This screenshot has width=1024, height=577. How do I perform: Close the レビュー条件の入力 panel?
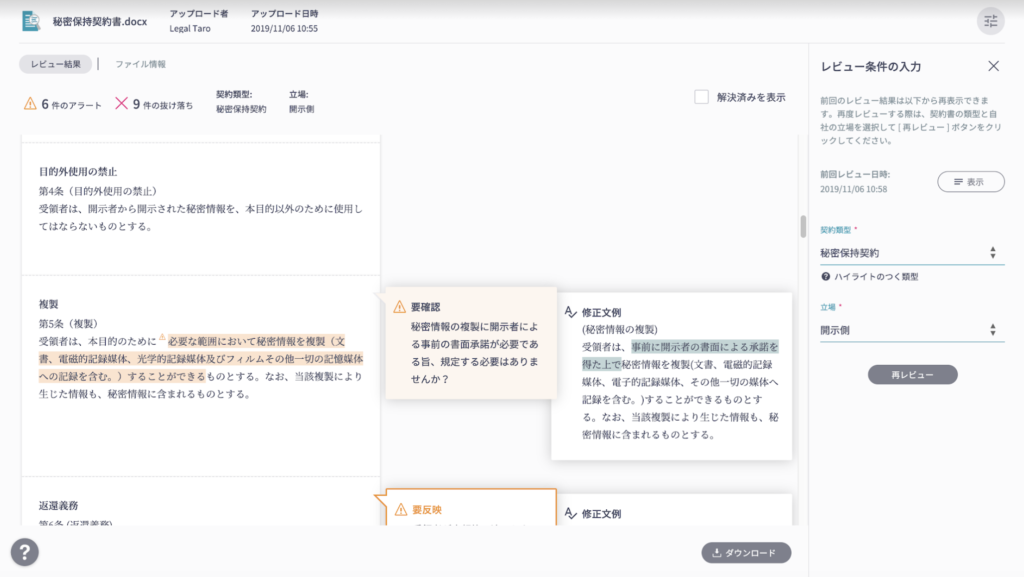(x=993, y=66)
